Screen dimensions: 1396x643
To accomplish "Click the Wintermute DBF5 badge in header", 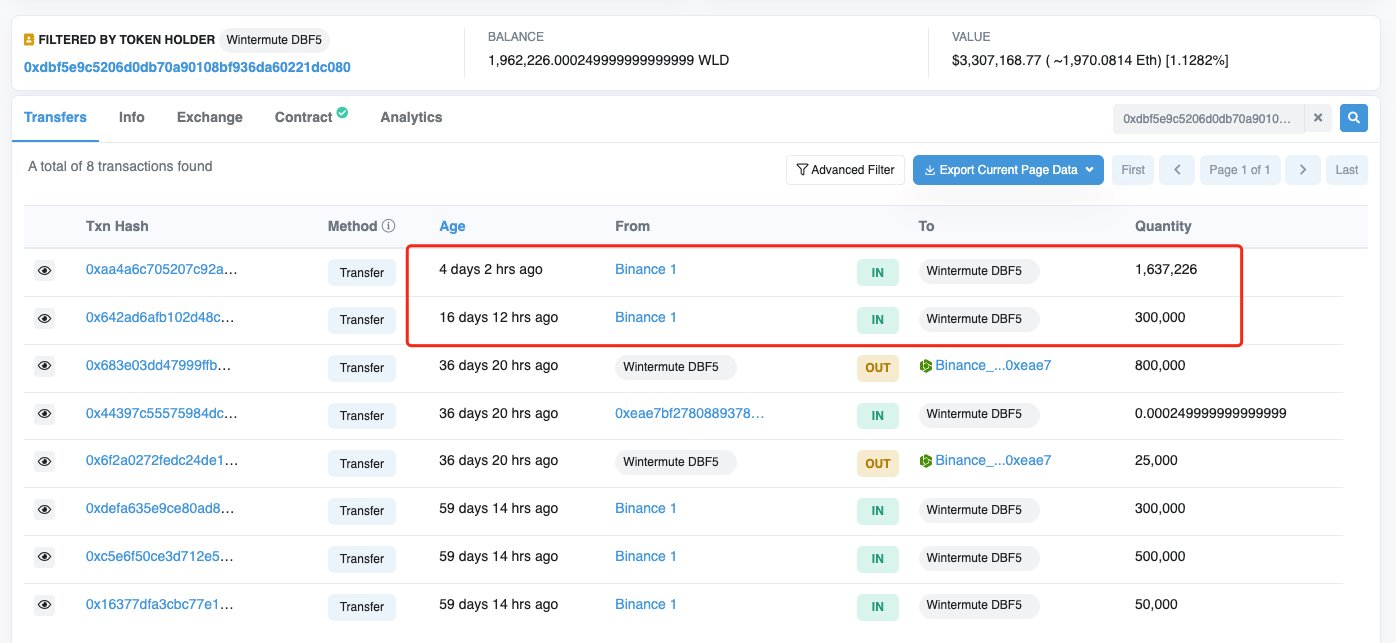I will [274, 40].
